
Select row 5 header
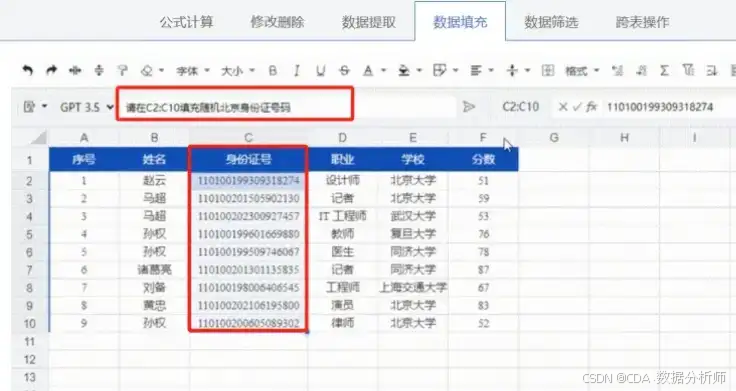[30, 234]
